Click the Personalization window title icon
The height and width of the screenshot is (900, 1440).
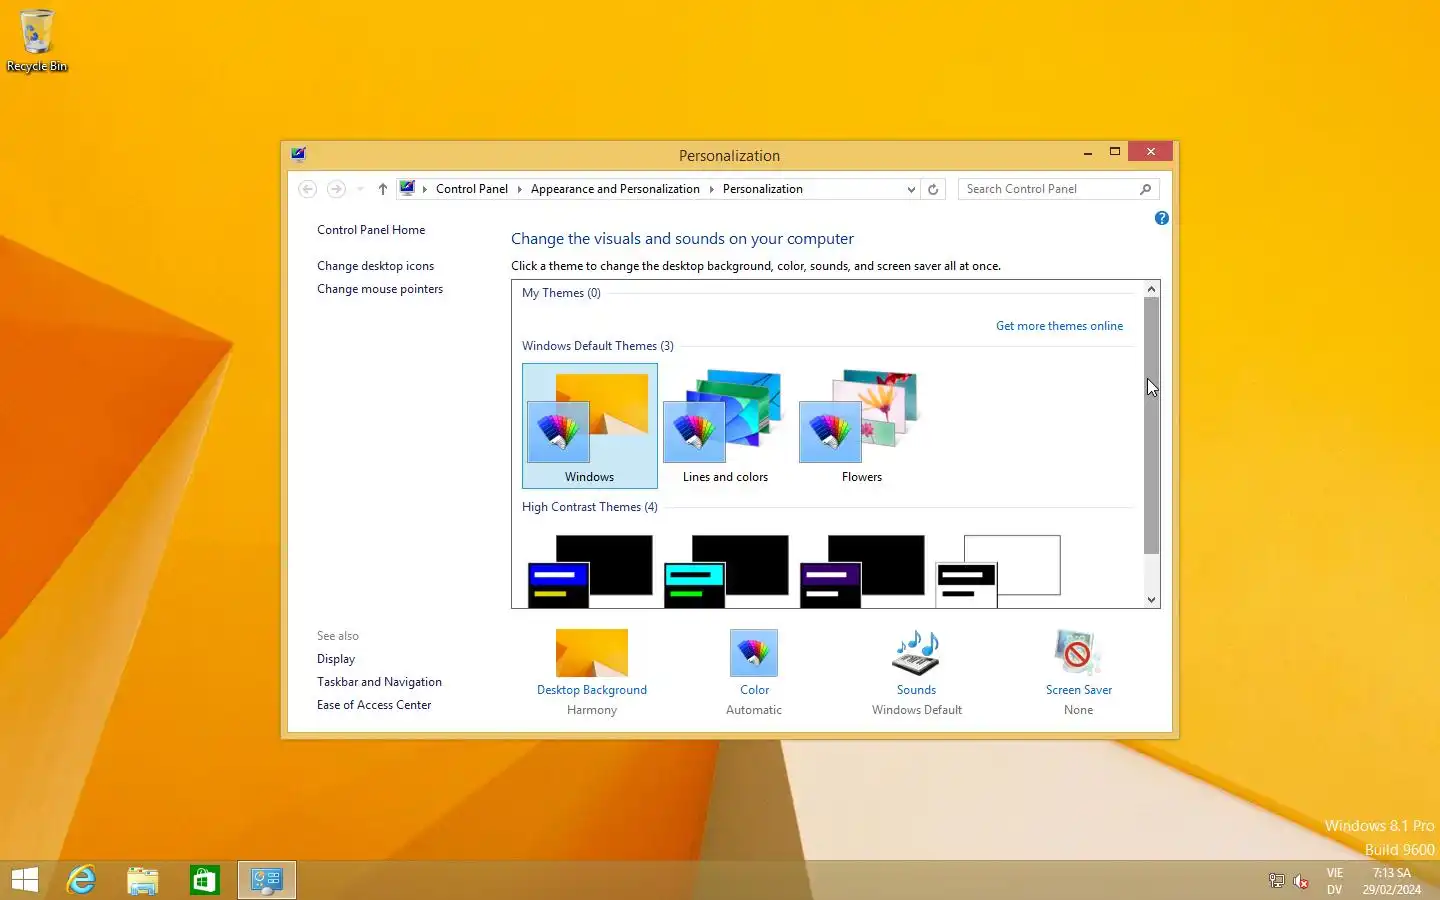[x=298, y=154]
